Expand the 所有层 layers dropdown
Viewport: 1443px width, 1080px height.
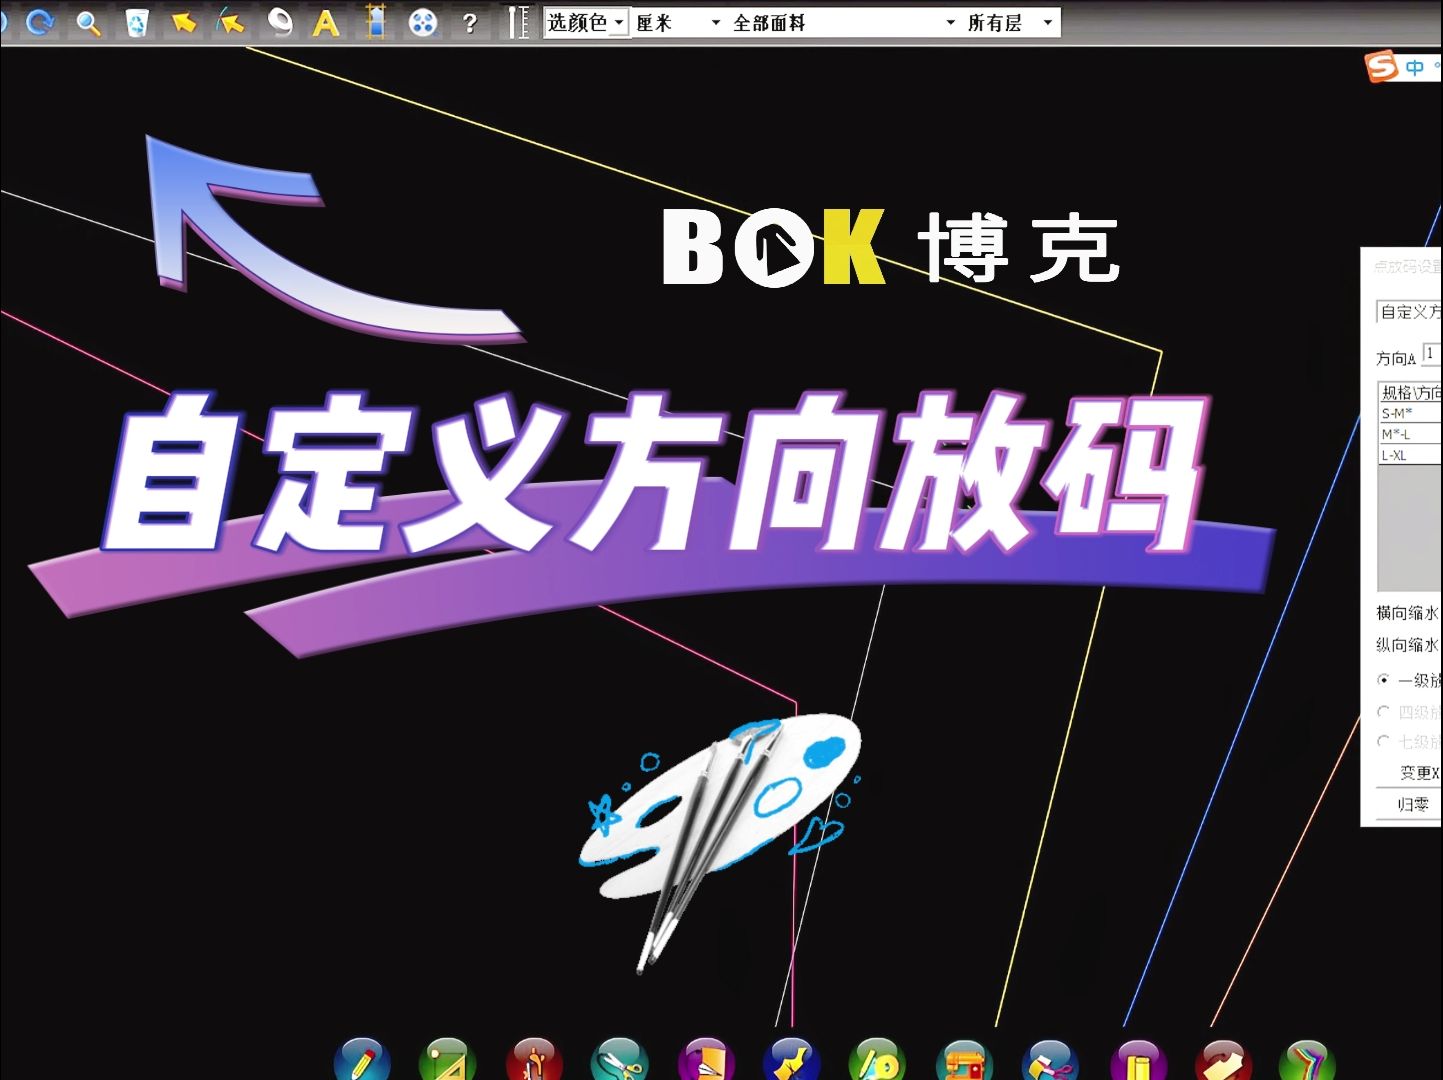click(x=1010, y=22)
